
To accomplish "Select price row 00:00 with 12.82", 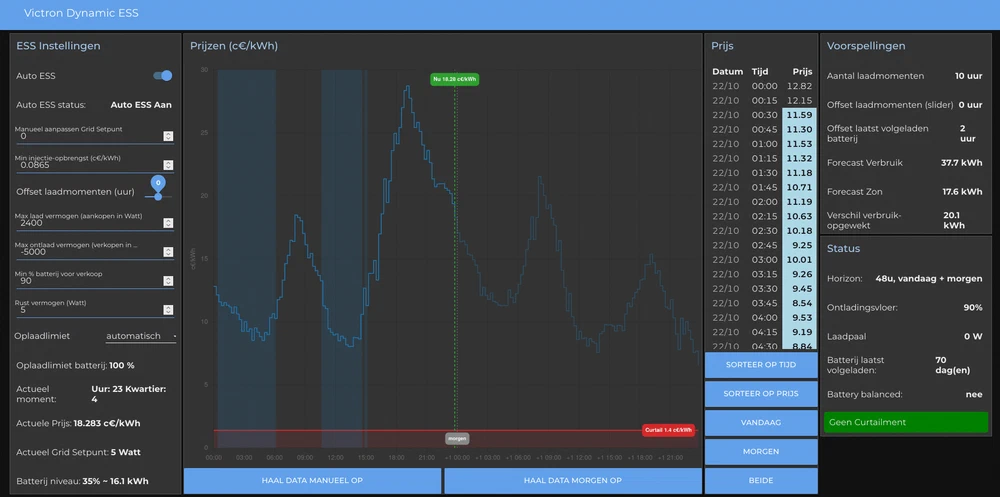I will [x=762, y=86].
